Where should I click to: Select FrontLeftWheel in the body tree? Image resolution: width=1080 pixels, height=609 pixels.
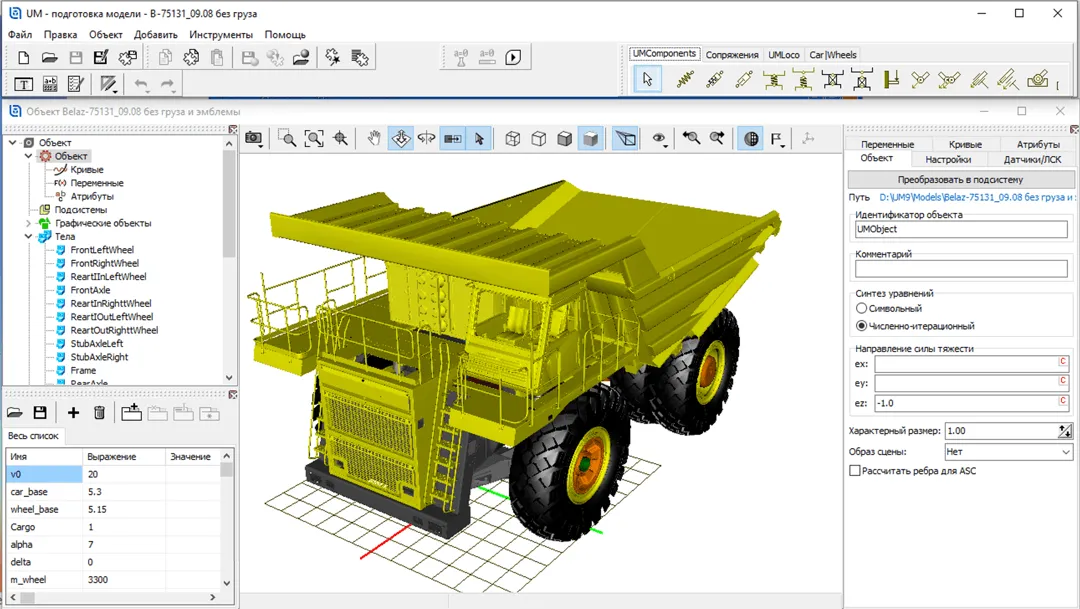(101, 250)
